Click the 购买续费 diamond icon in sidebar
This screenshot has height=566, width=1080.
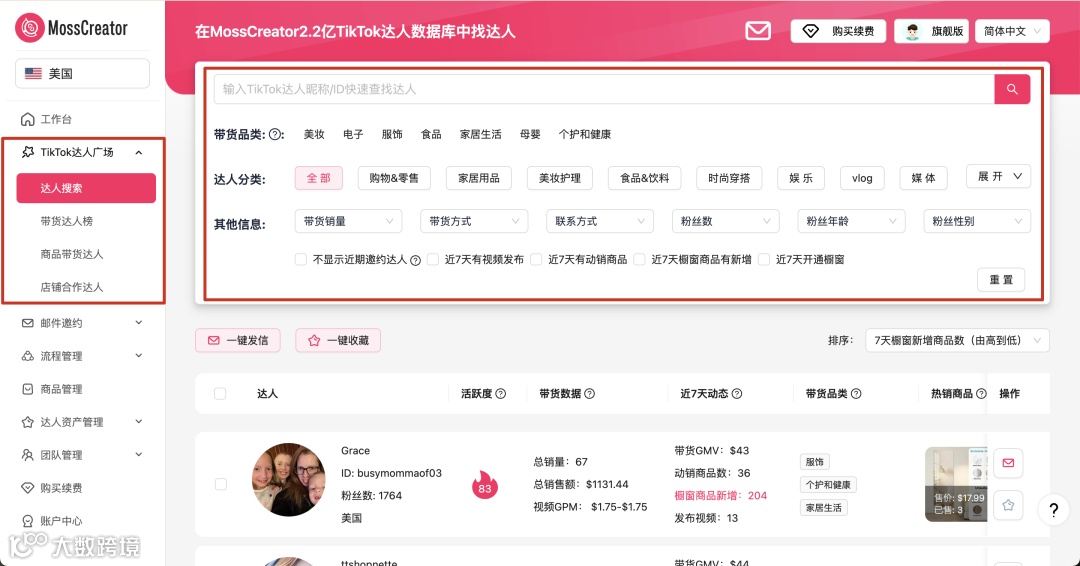(x=28, y=488)
